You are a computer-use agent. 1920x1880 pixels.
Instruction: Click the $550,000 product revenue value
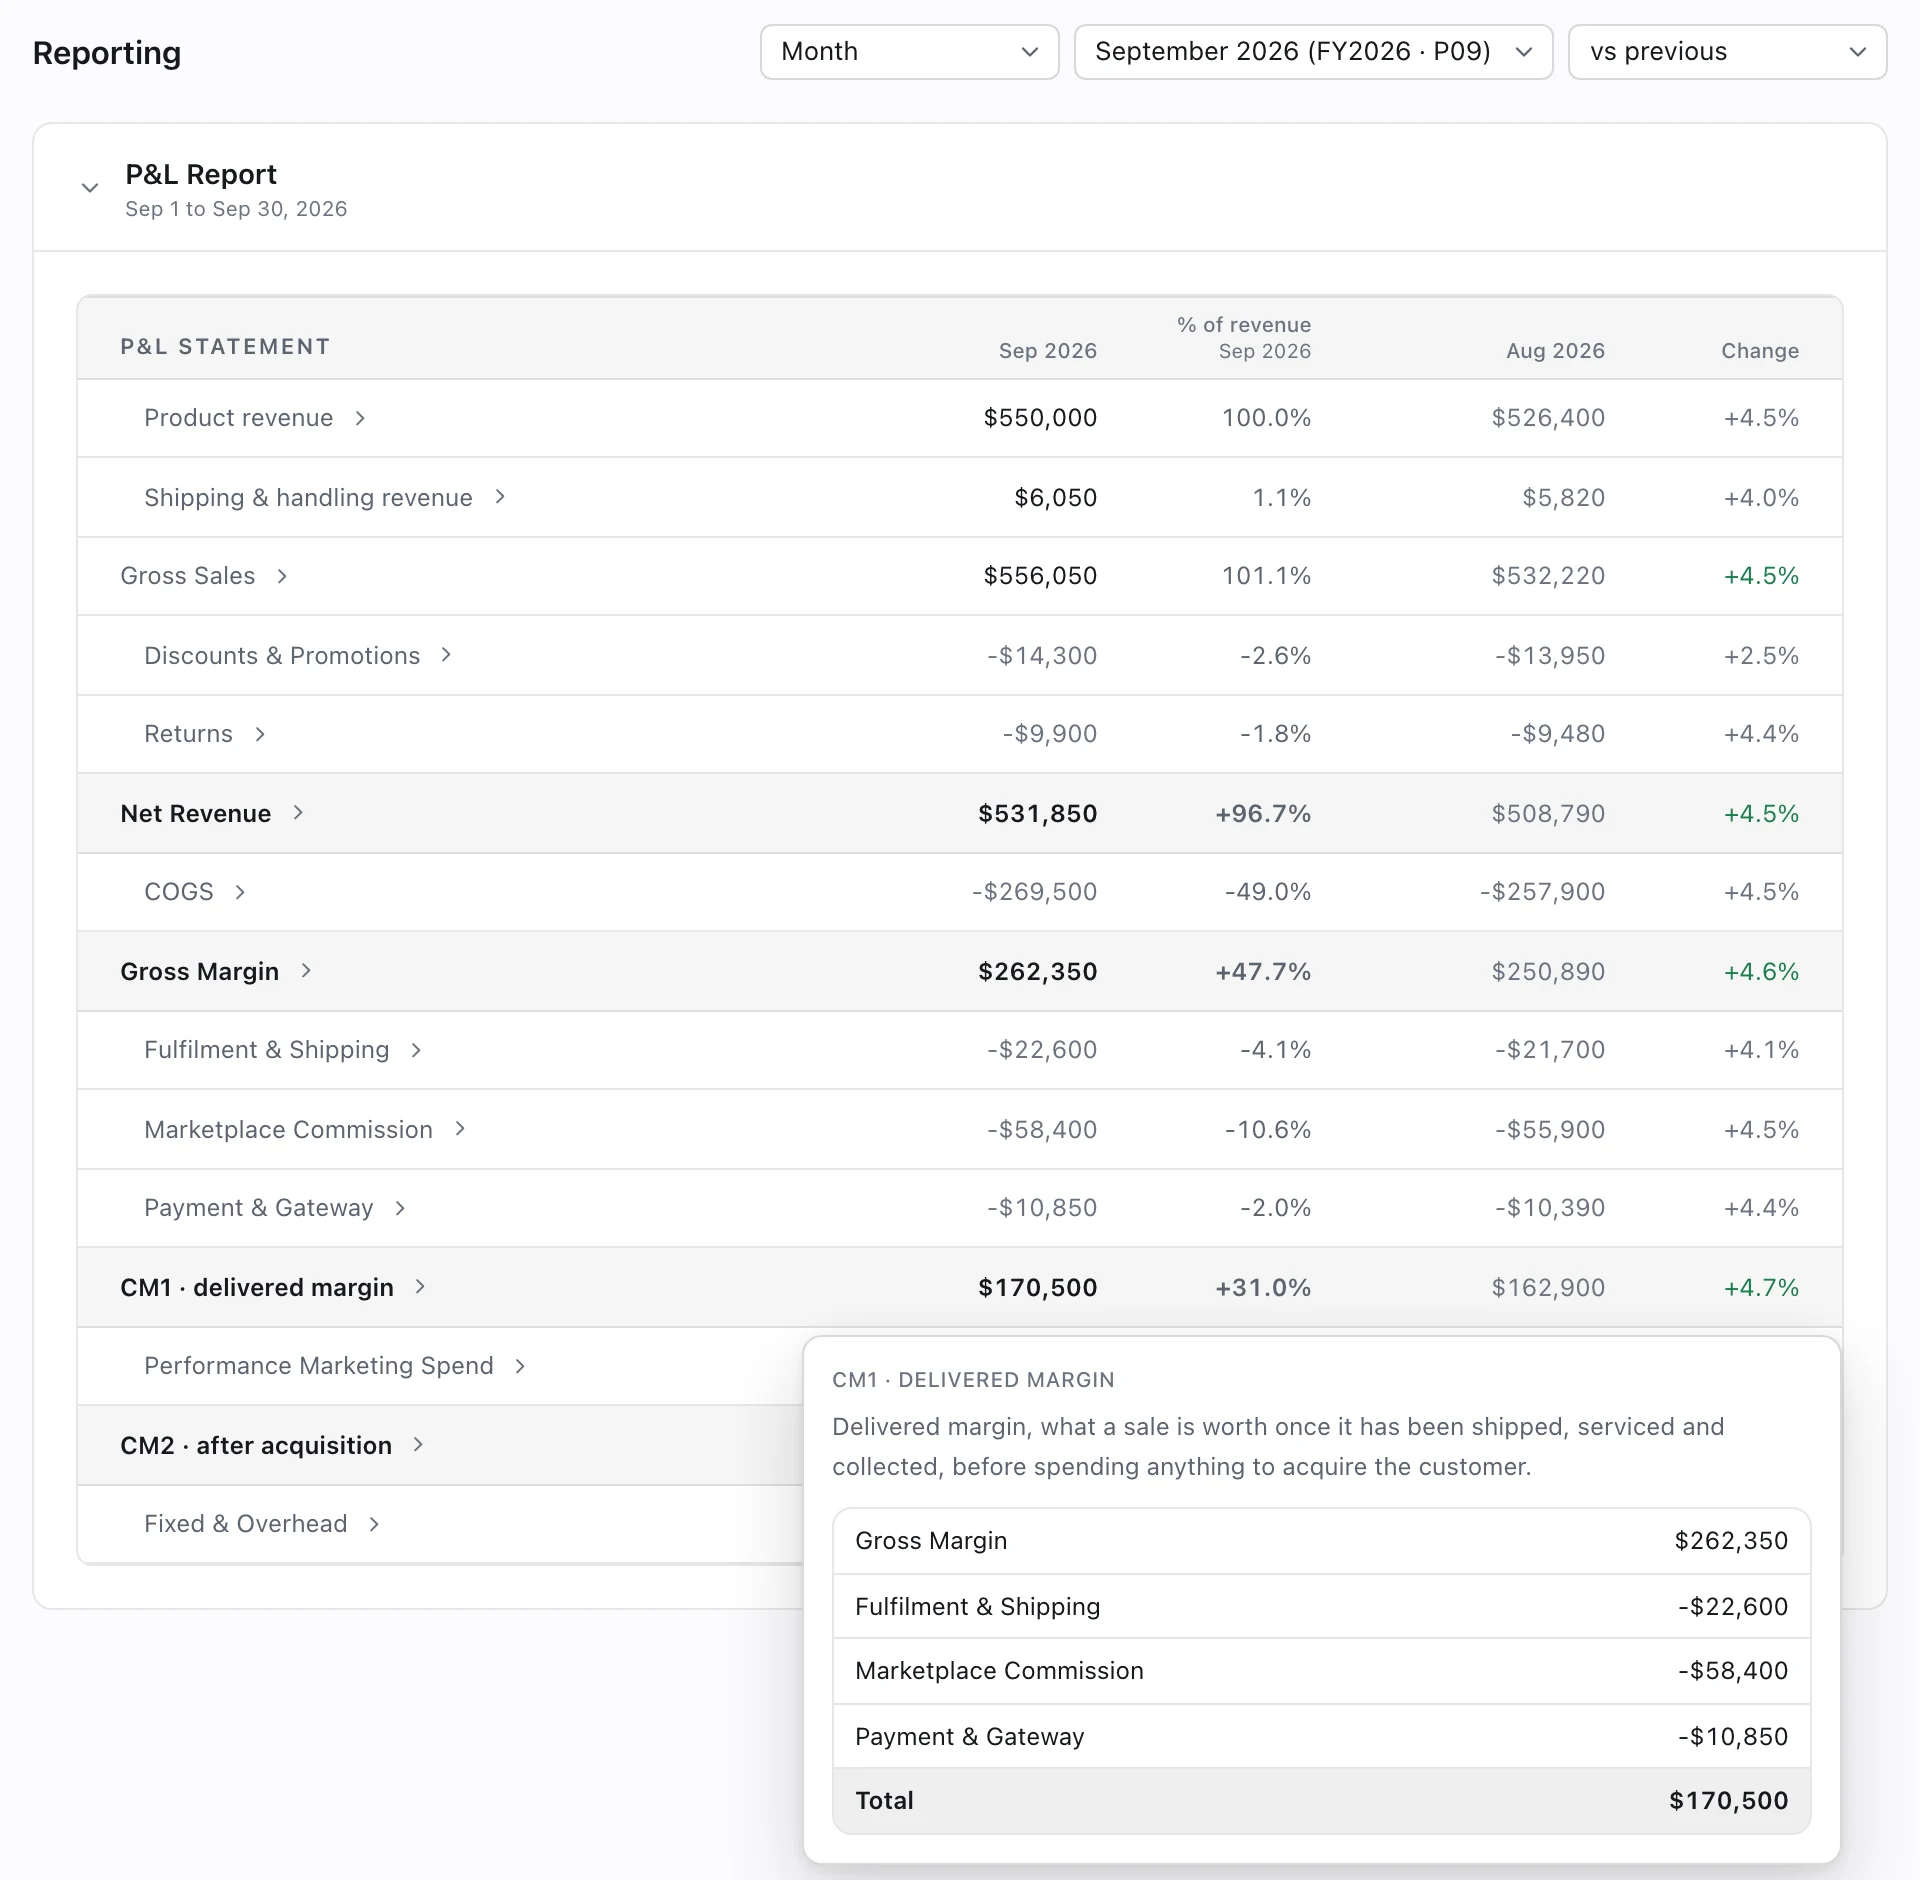click(x=1040, y=418)
